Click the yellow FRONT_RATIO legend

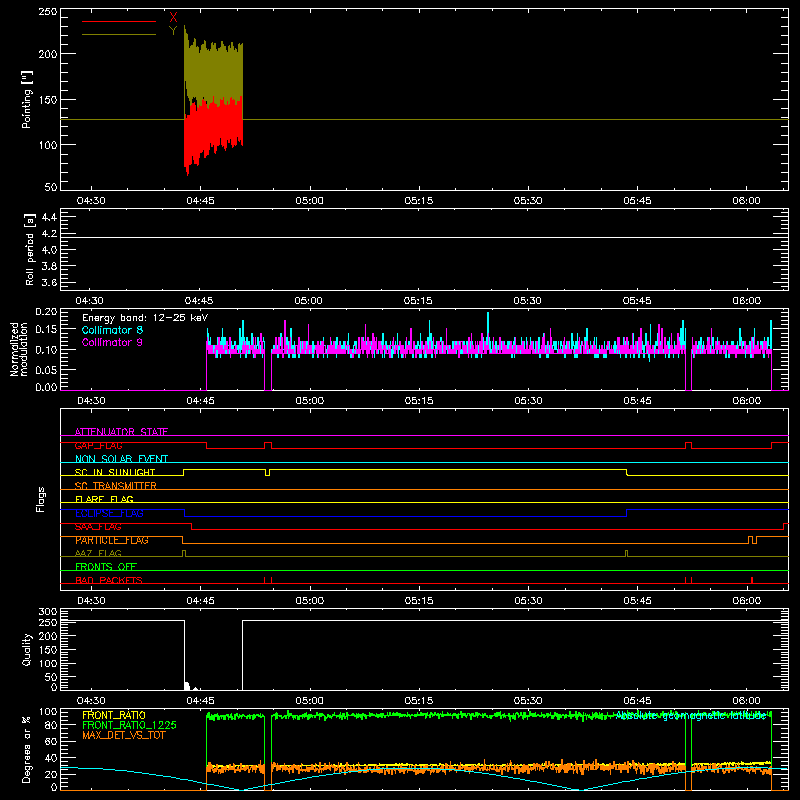tap(114, 715)
